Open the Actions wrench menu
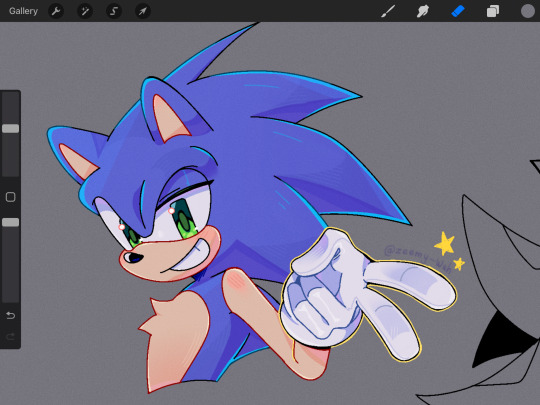Screen dimensions: 540x405 (x=56, y=11)
